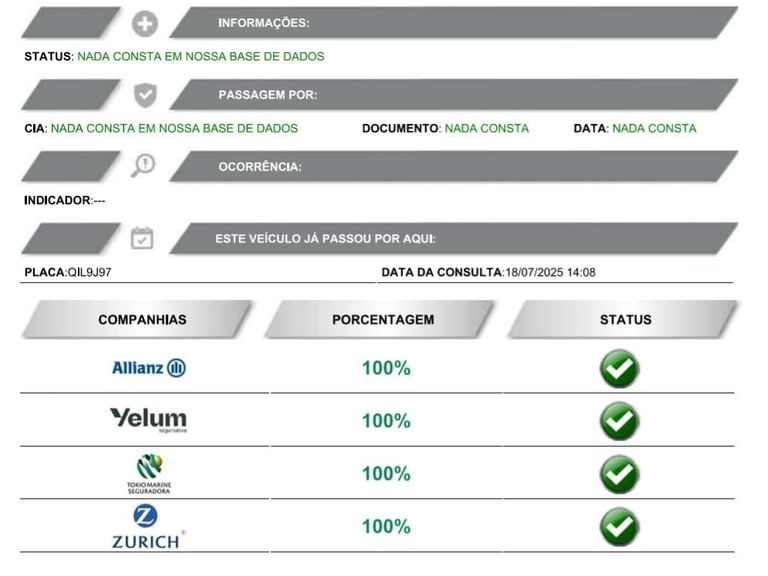Click the magnifier alert icon beside Ocorrência
This screenshot has height=576, width=768.
coord(143,166)
